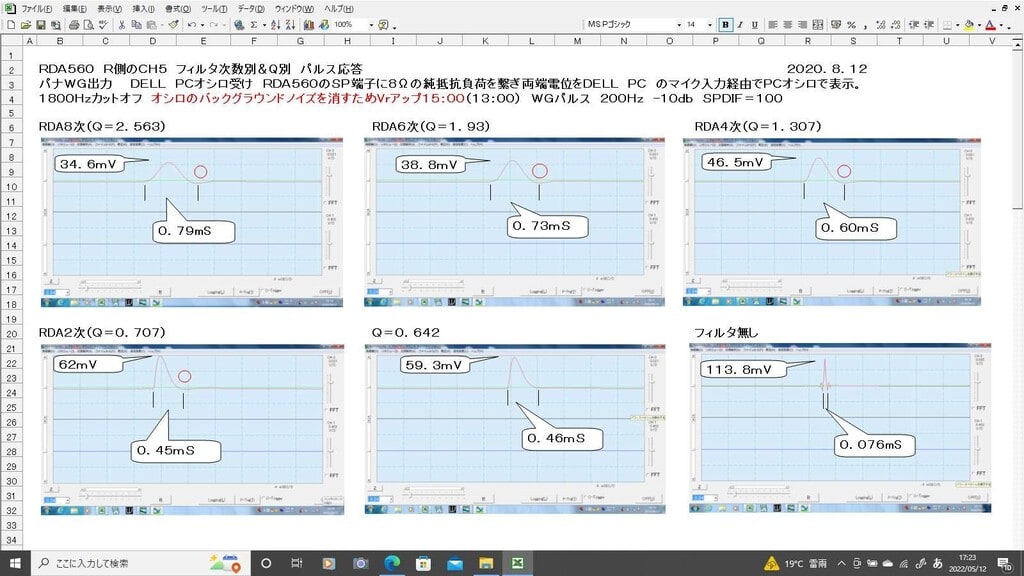
Task: Merge and center the selected cells
Action: (x=818, y=25)
